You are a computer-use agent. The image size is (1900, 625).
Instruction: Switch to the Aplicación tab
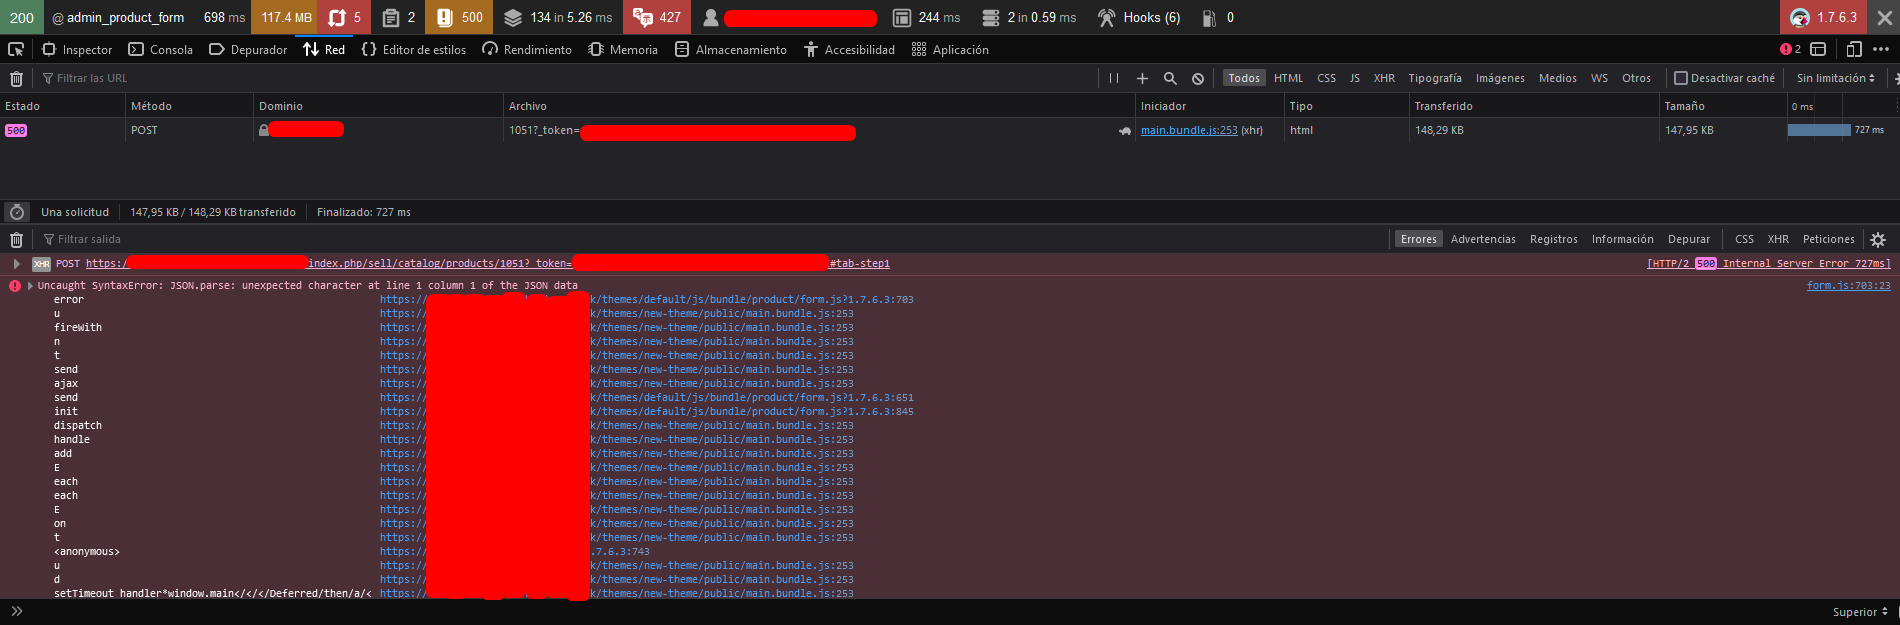[x=950, y=49]
